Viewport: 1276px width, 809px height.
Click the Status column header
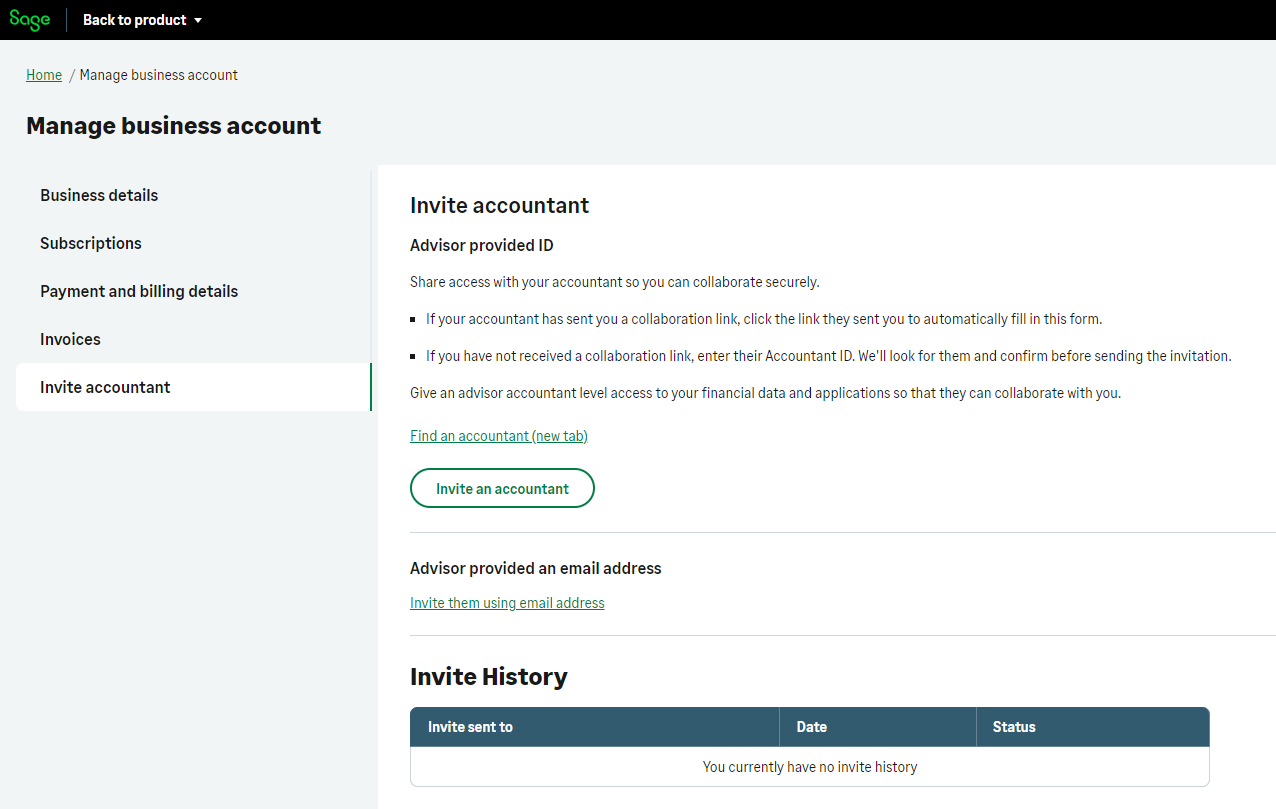point(1013,727)
